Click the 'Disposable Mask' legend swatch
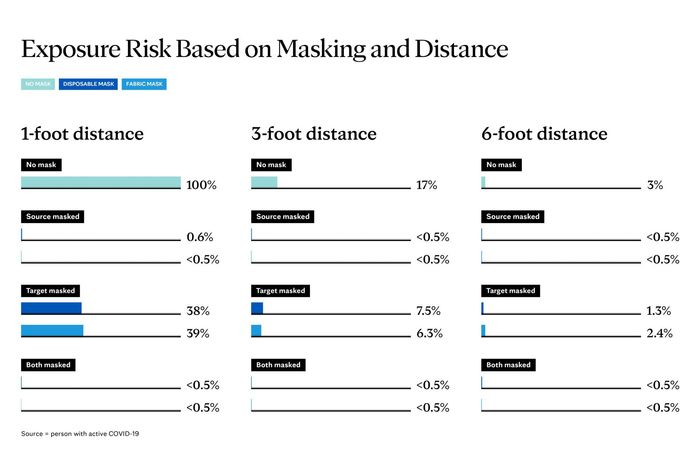The height and width of the screenshot is (467, 700). tap(89, 85)
